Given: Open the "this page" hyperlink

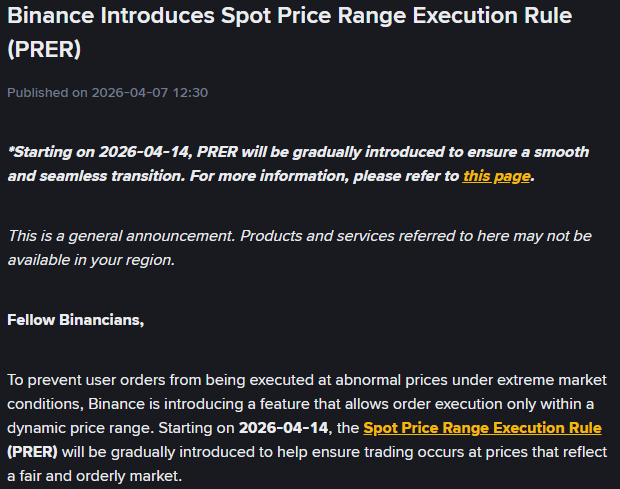Looking at the screenshot, I should 496,176.
